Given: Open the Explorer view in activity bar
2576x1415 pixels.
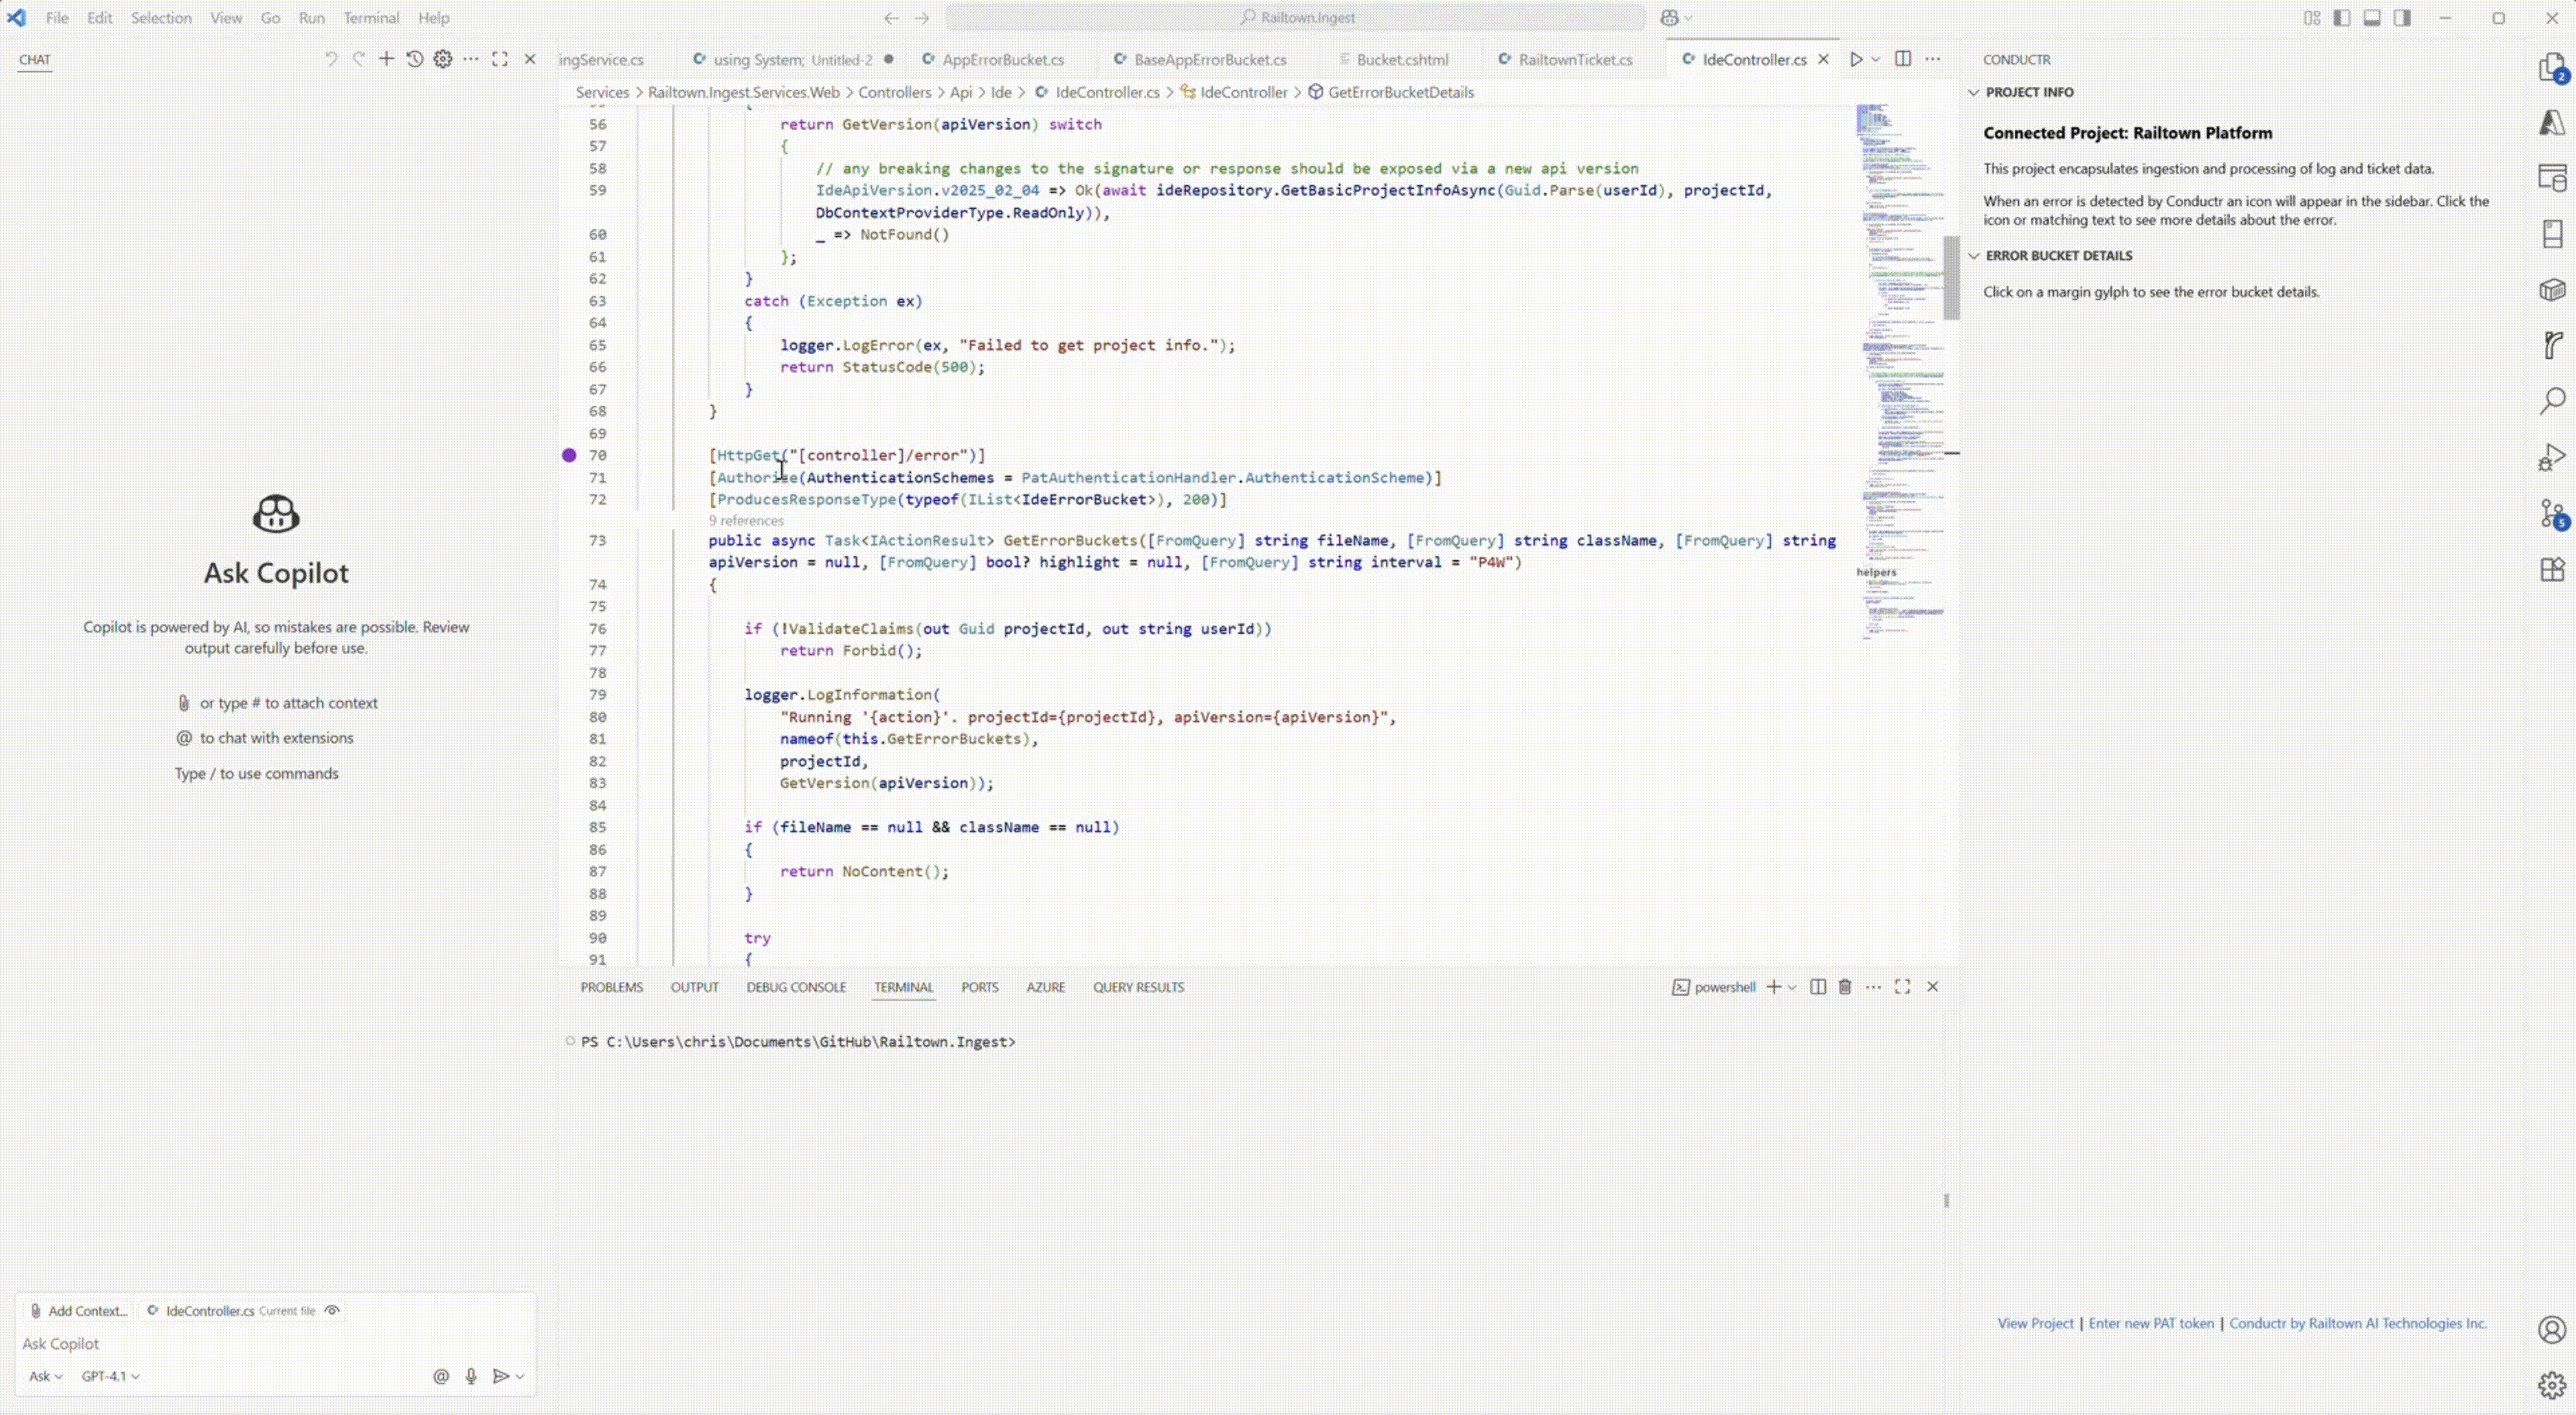Looking at the screenshot, I should [x=2552, y=68].
